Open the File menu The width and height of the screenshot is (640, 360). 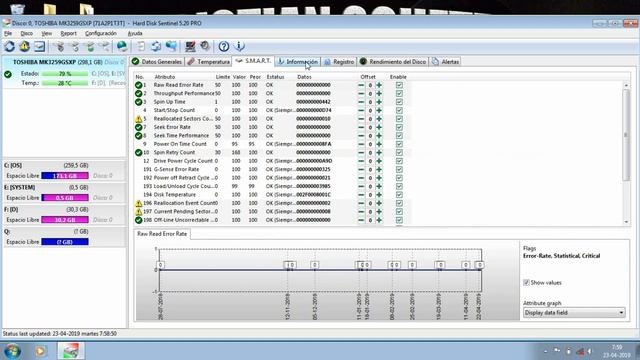[x=8, y=33]
